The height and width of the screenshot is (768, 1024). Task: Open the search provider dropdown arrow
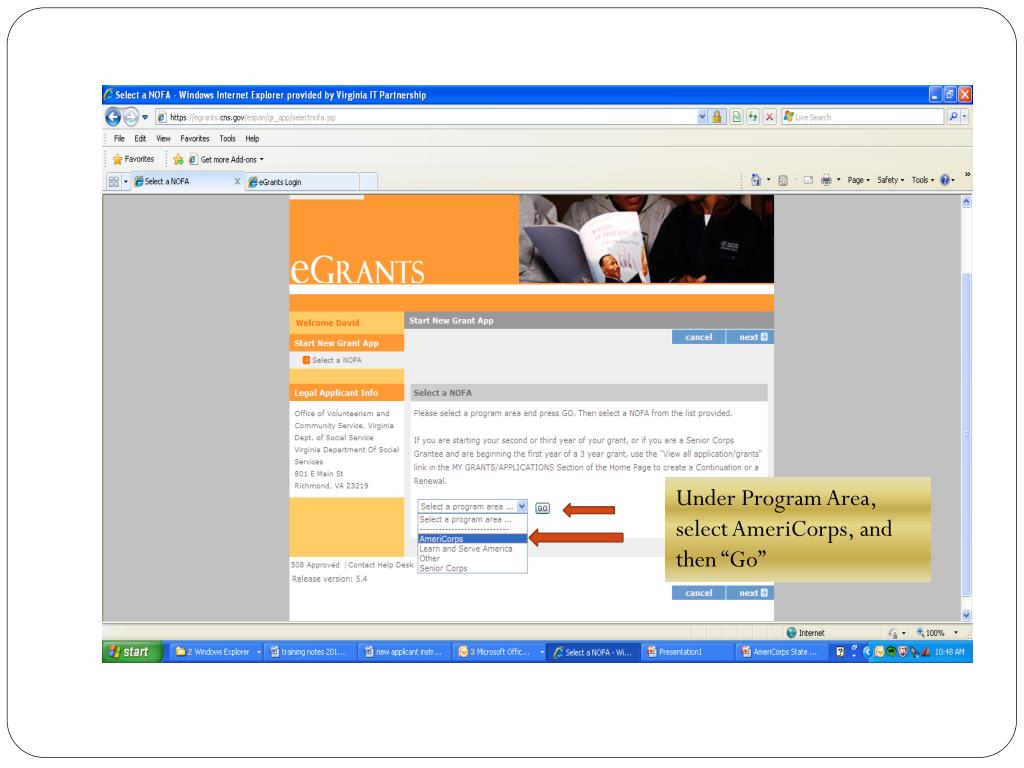click(x=965, y=117)
